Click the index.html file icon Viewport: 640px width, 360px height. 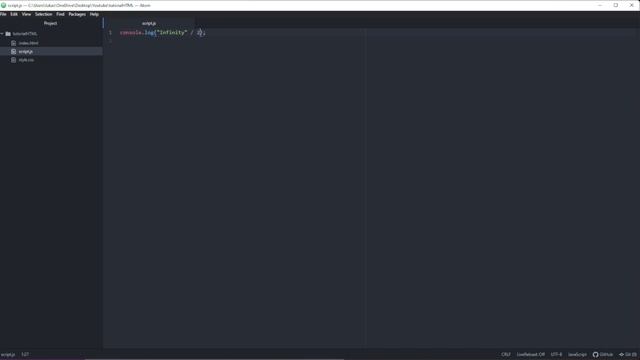click(13, 43)
